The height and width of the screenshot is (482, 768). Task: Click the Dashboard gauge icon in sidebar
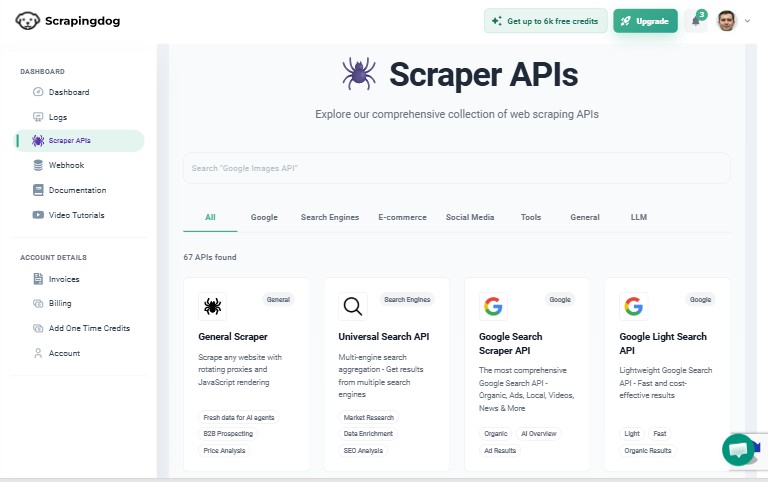pos(38,92)
